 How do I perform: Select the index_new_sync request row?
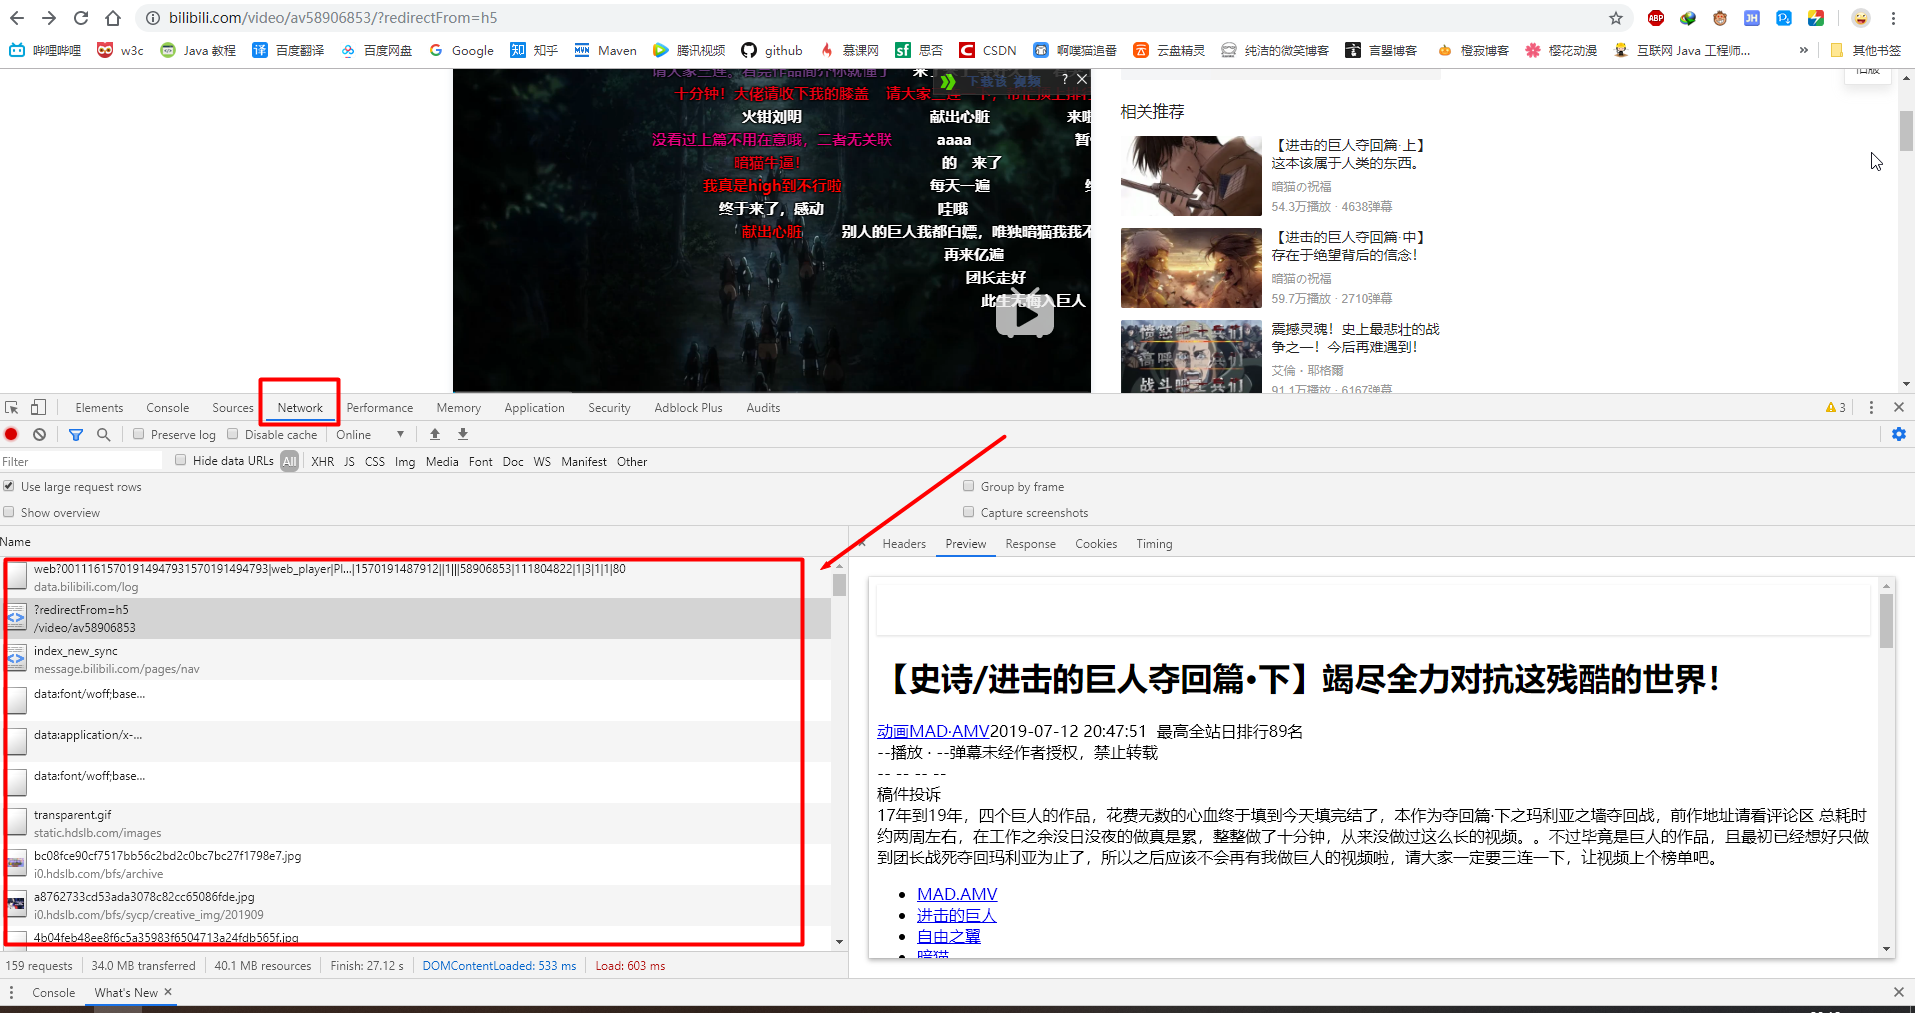[x=415, y=660]
